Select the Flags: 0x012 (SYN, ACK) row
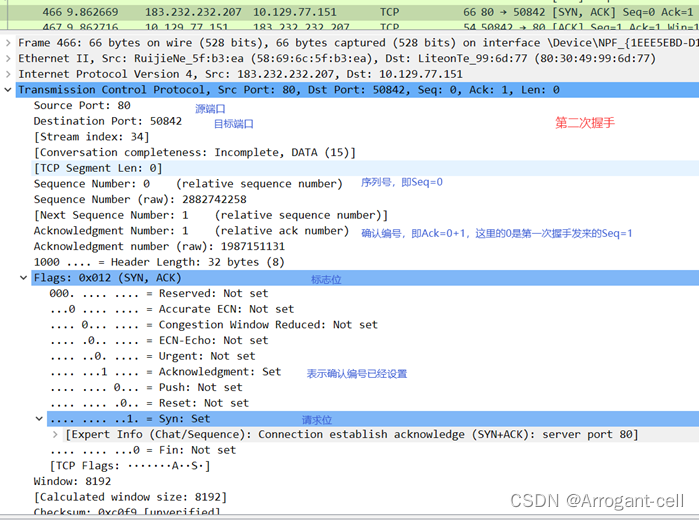Screen dimensions: 699x520 pos(365,278)
